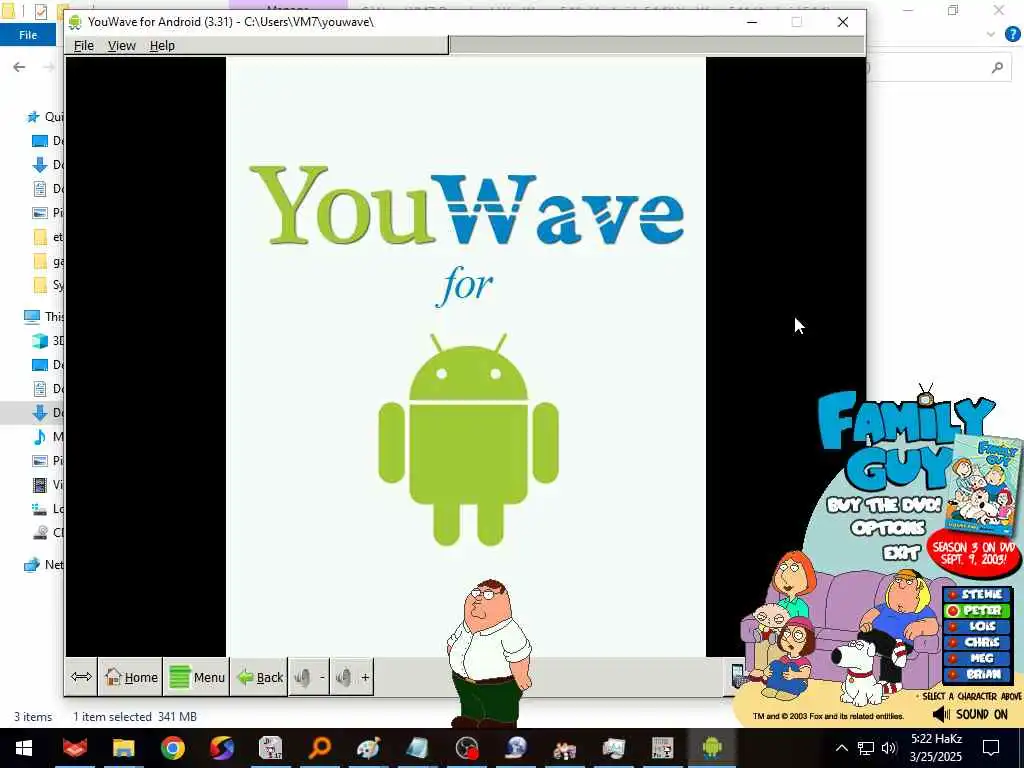
Task: Select the CD drive in Explorer sidebar
Action: 40,533
